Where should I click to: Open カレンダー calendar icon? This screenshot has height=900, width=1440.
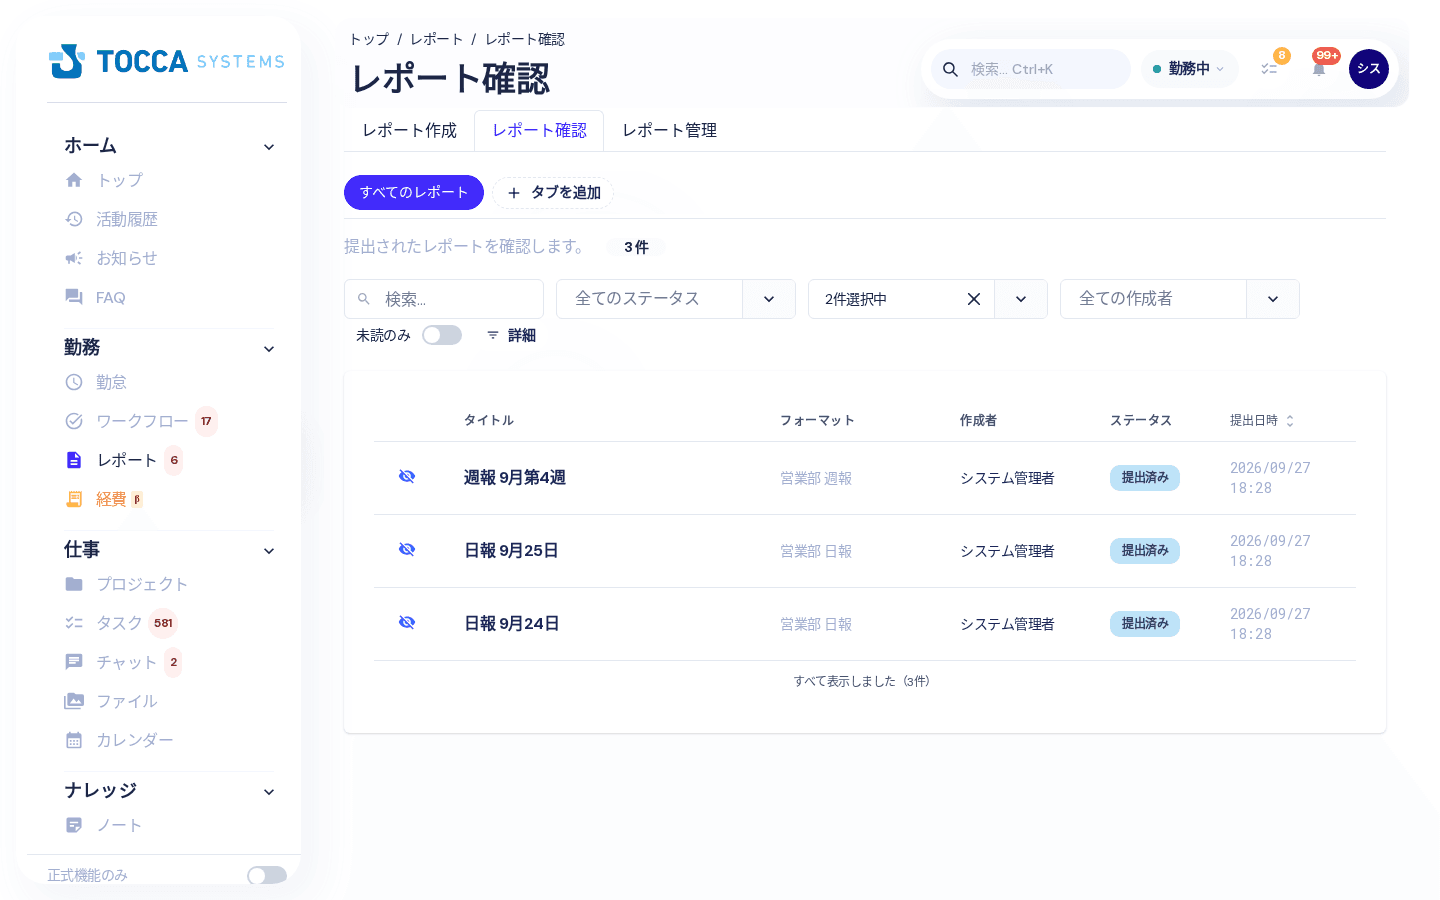click(x=74, y=740)
